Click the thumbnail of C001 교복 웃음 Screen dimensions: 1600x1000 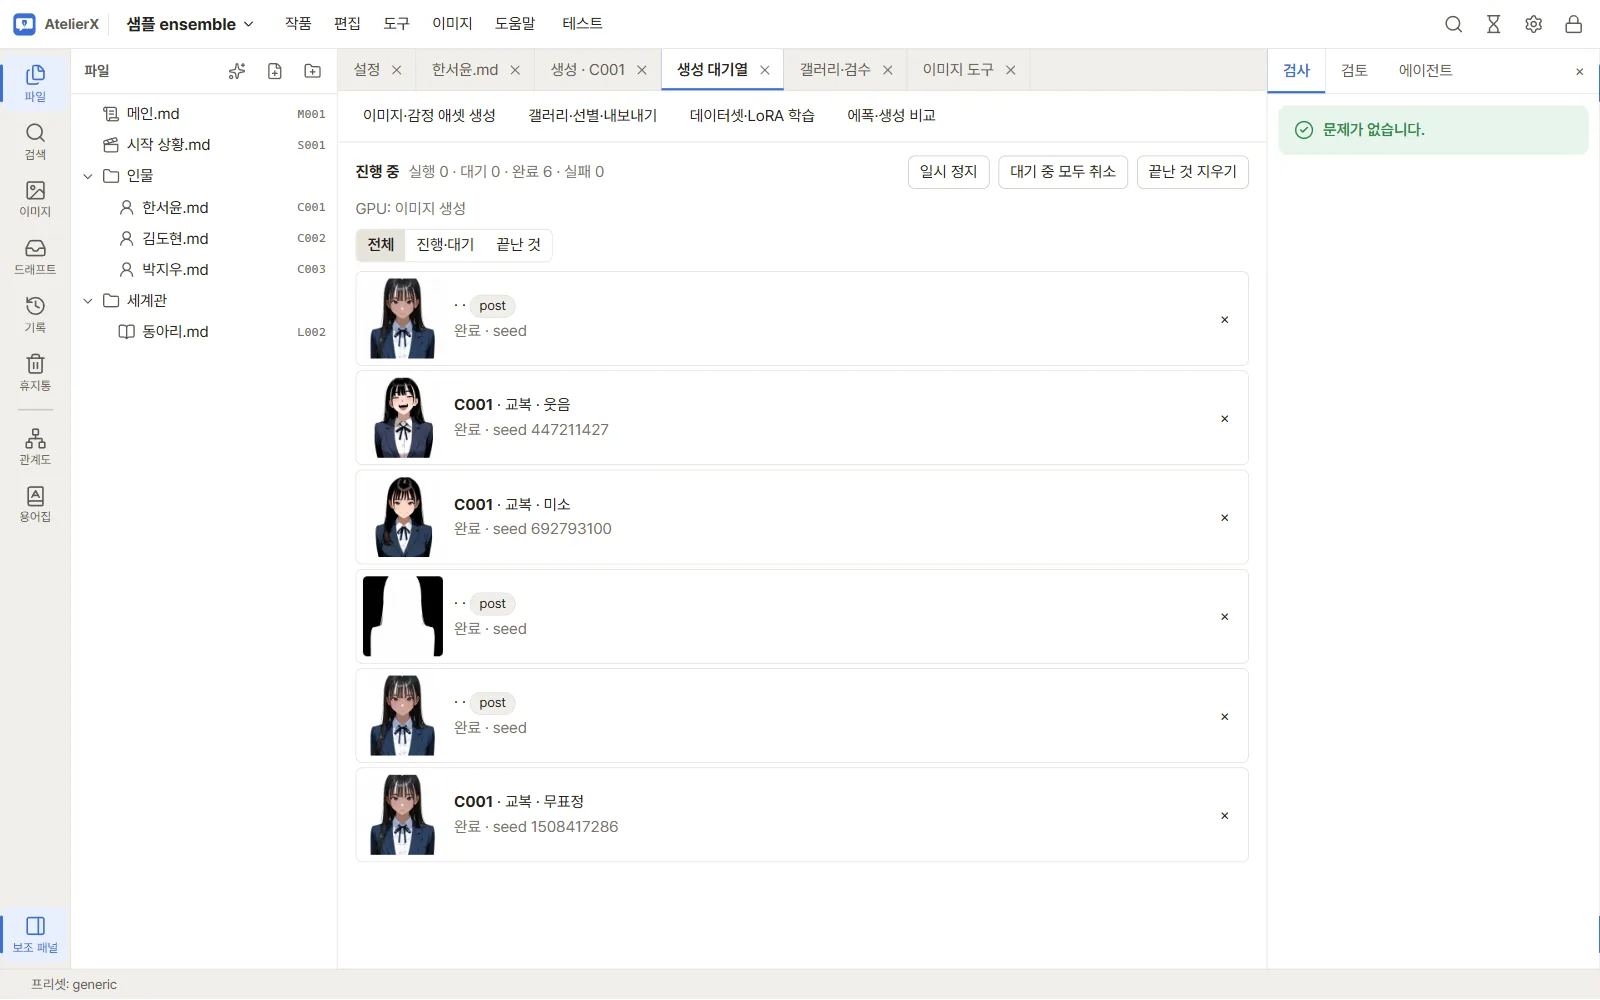[403, 418]
